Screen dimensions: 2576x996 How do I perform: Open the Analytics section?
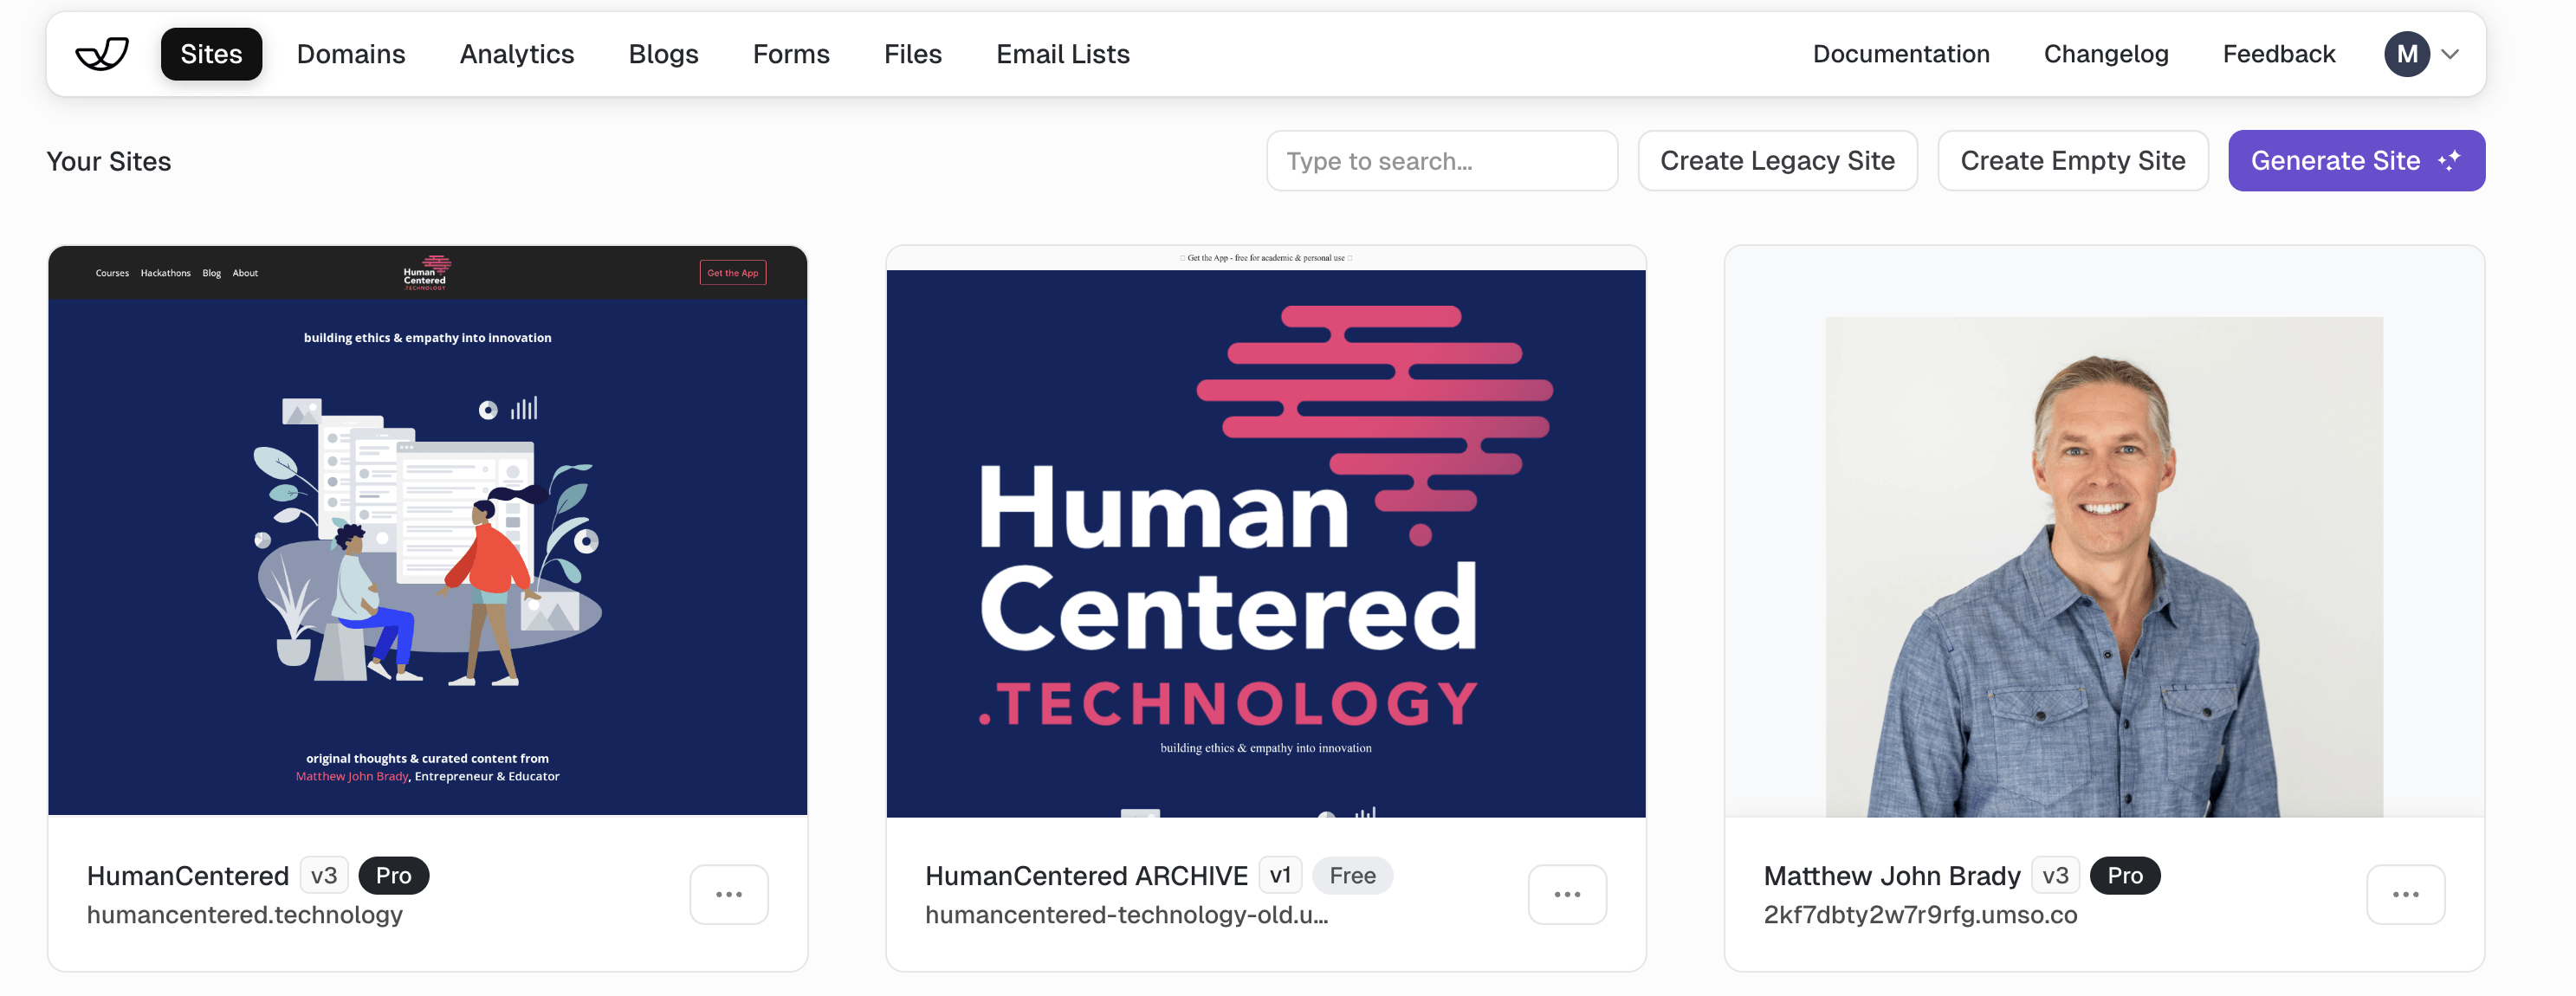pyautogui.click(x=517, y=54)
